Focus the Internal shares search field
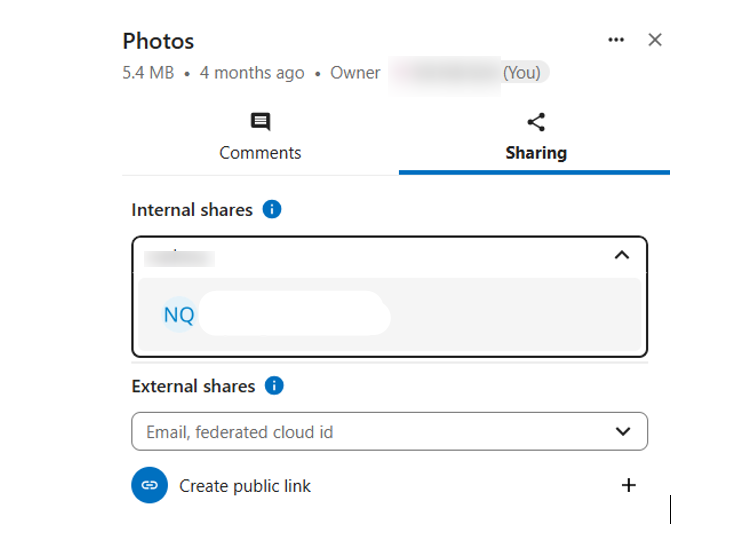Image resolution: width=745 pixels, height=543 pixels. (370, 257)
